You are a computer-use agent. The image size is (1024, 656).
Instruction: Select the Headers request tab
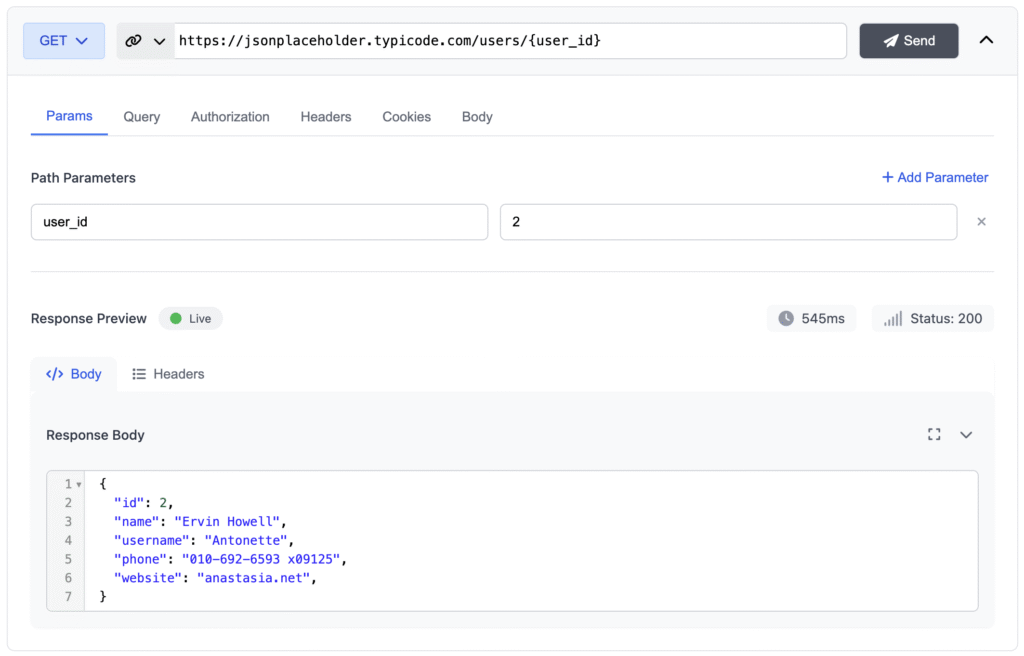(326, 117)
